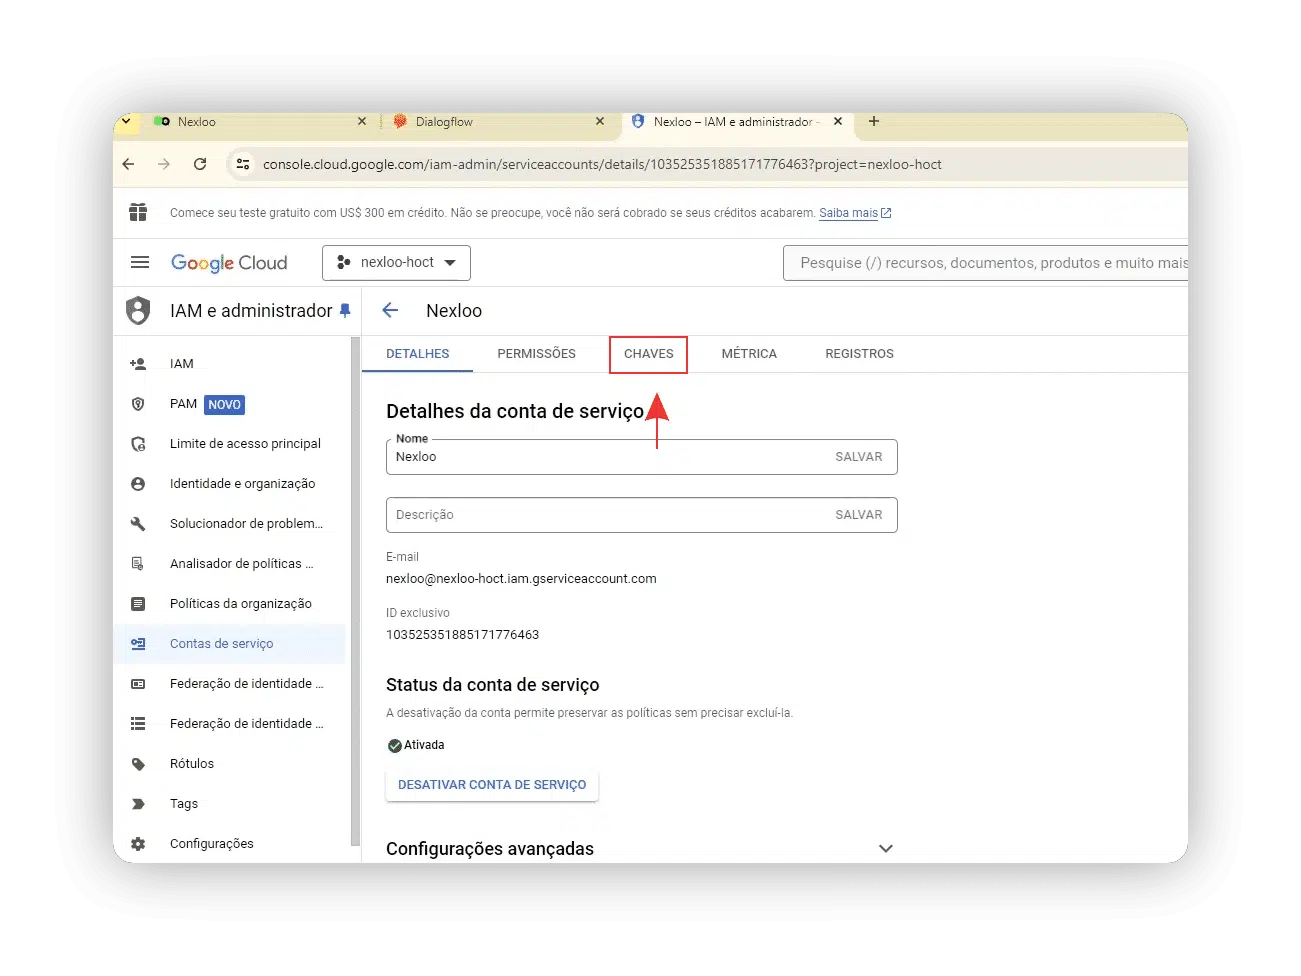The image size is (1301, 976).
Task: Click the browser forward arrow
Action: coord(164,164)
